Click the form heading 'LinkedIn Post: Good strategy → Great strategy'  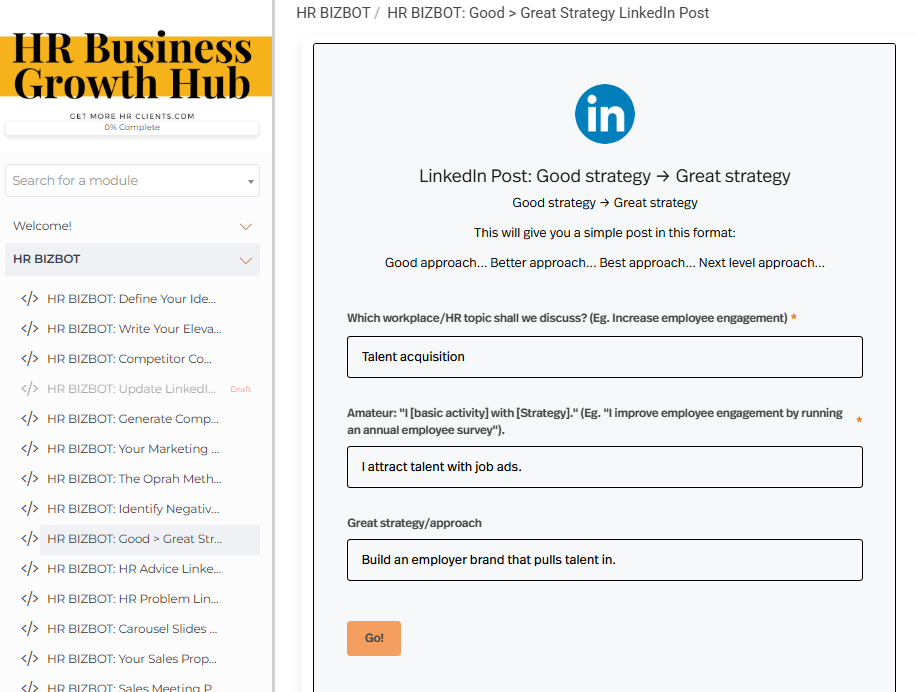point(605,176)
